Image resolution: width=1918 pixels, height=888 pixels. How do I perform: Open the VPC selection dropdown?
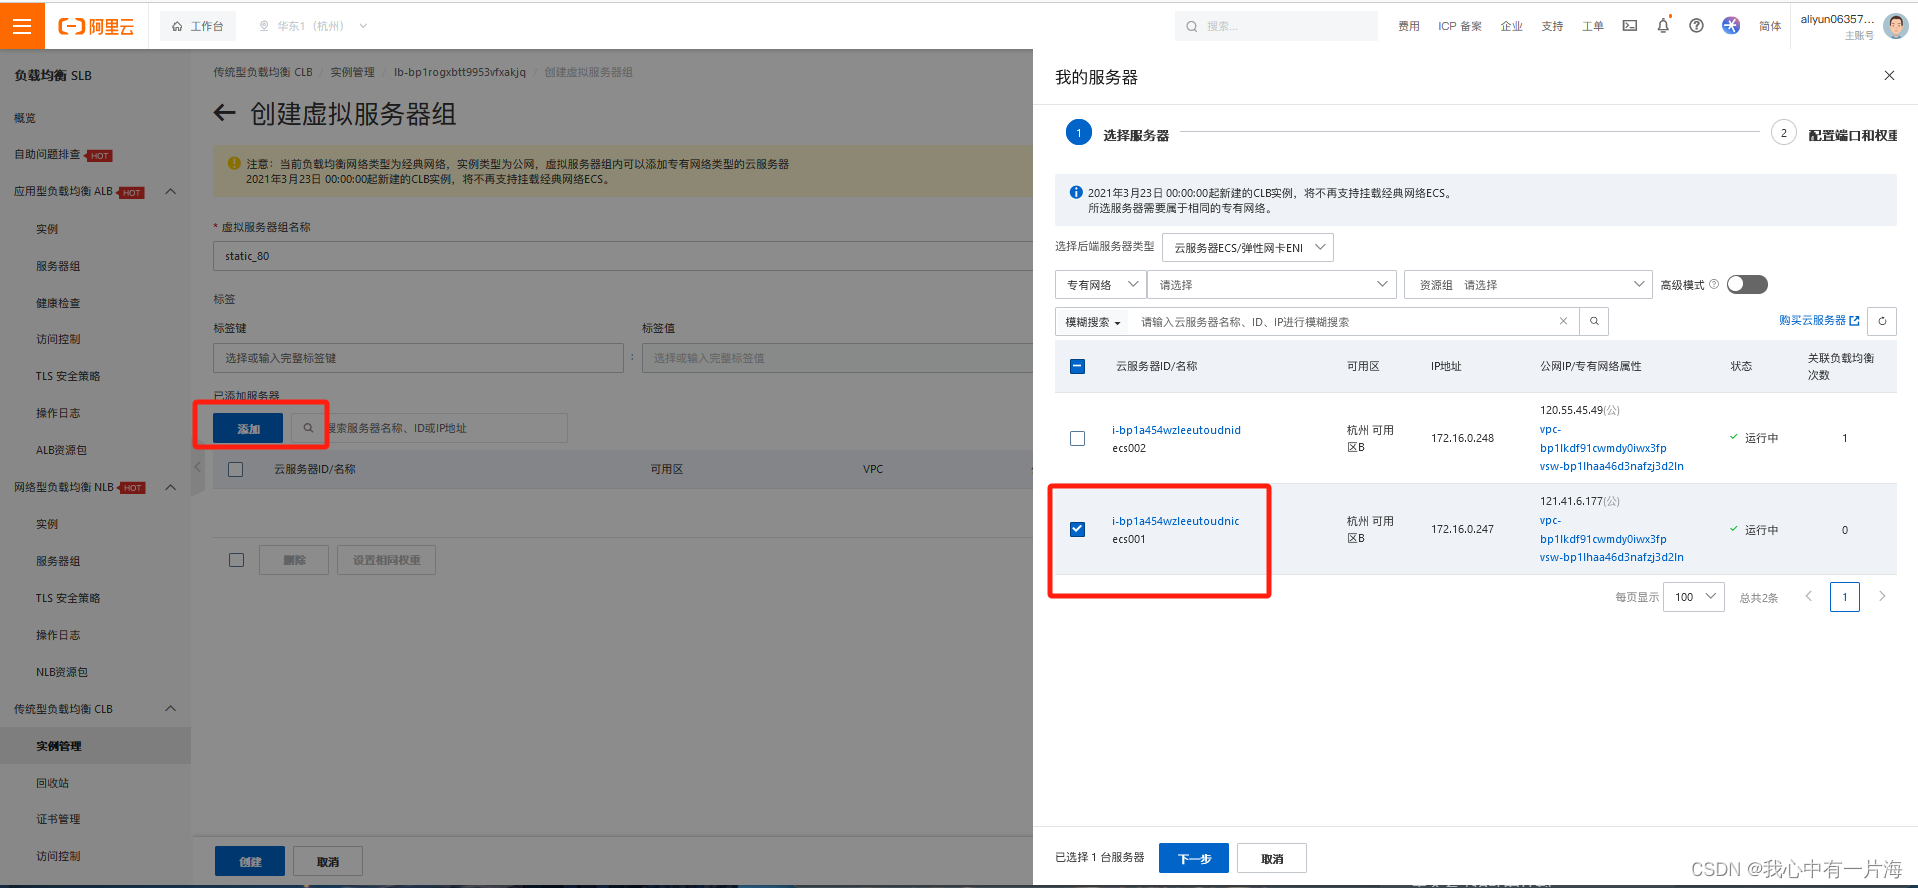tap(1272, 285)
